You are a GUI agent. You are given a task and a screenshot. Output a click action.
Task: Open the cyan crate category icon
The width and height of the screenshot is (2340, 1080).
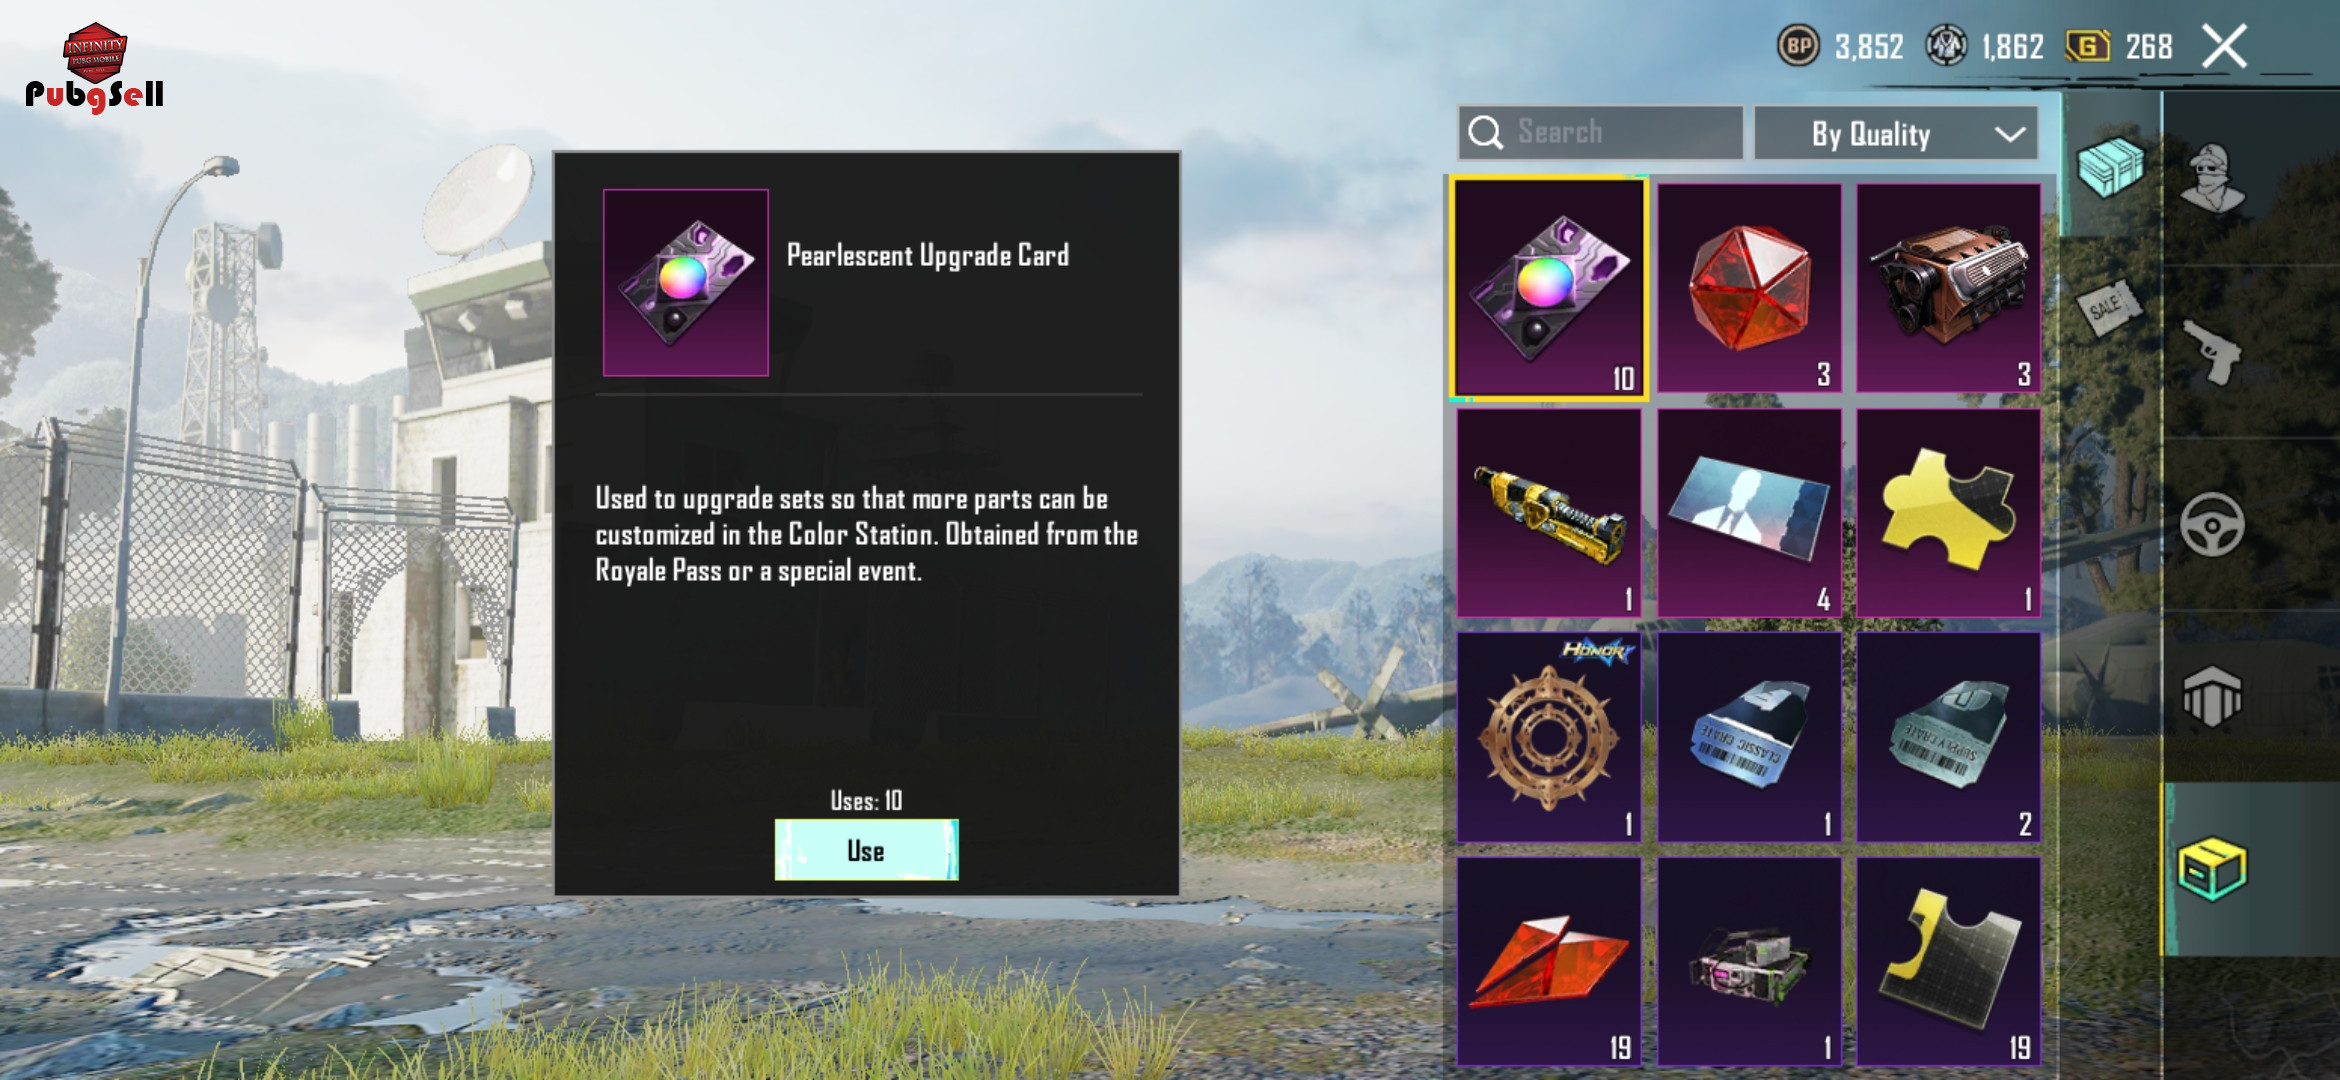click(x=2110, y=167)
